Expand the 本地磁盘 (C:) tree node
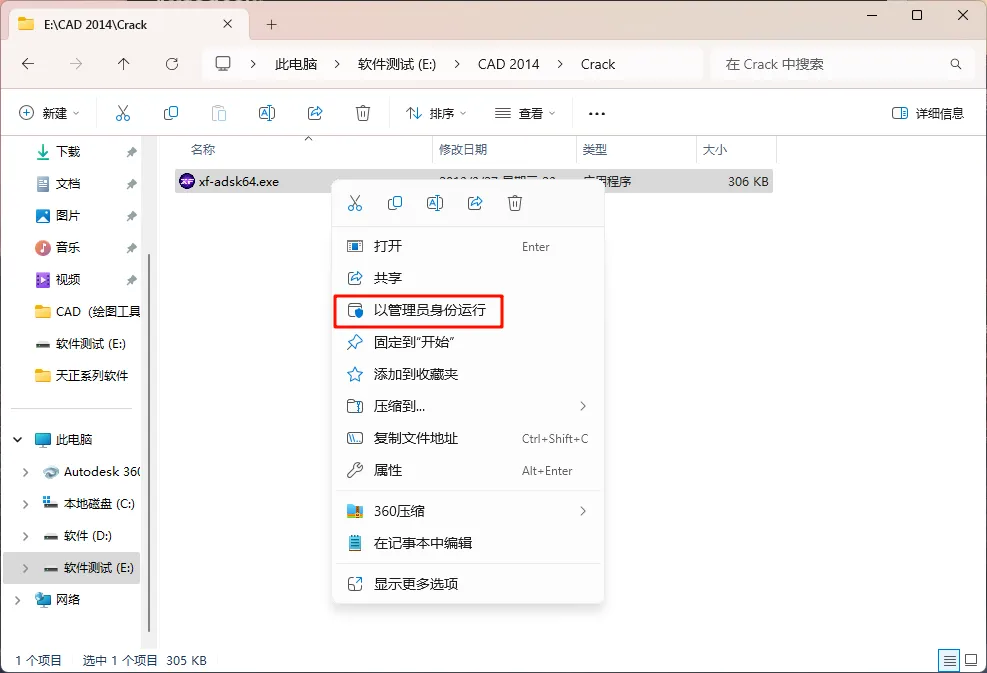This screenshot has height=673, width=987. click(x=25, y=504)
